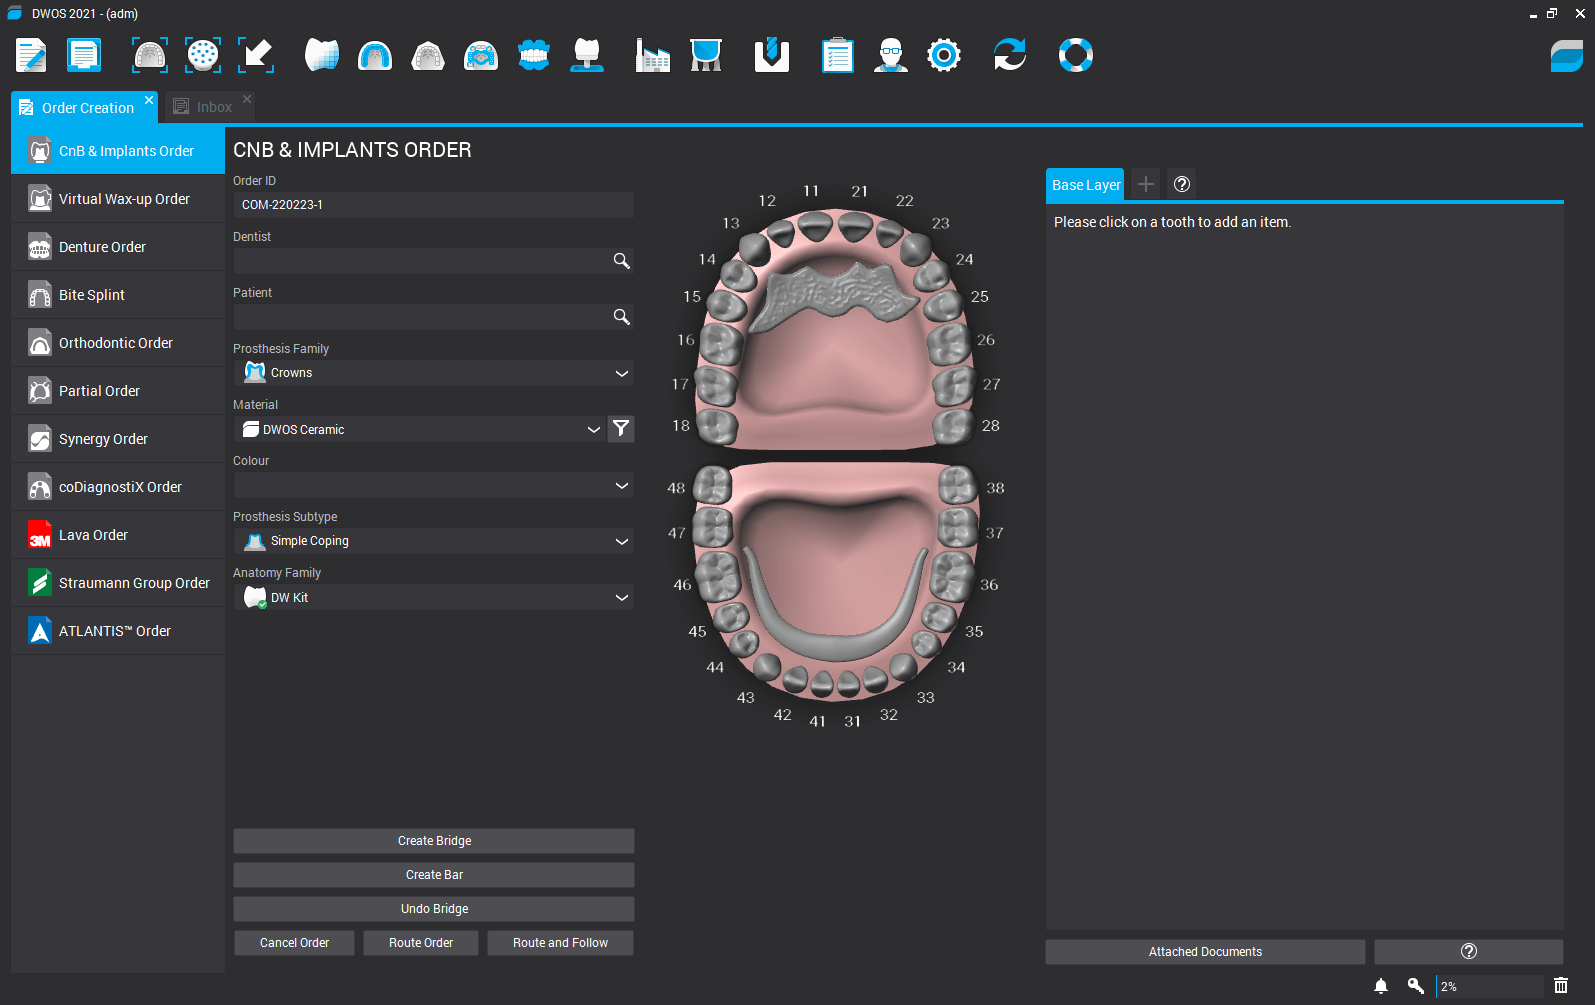Open the grey model builder arch icon

[428, 55]
